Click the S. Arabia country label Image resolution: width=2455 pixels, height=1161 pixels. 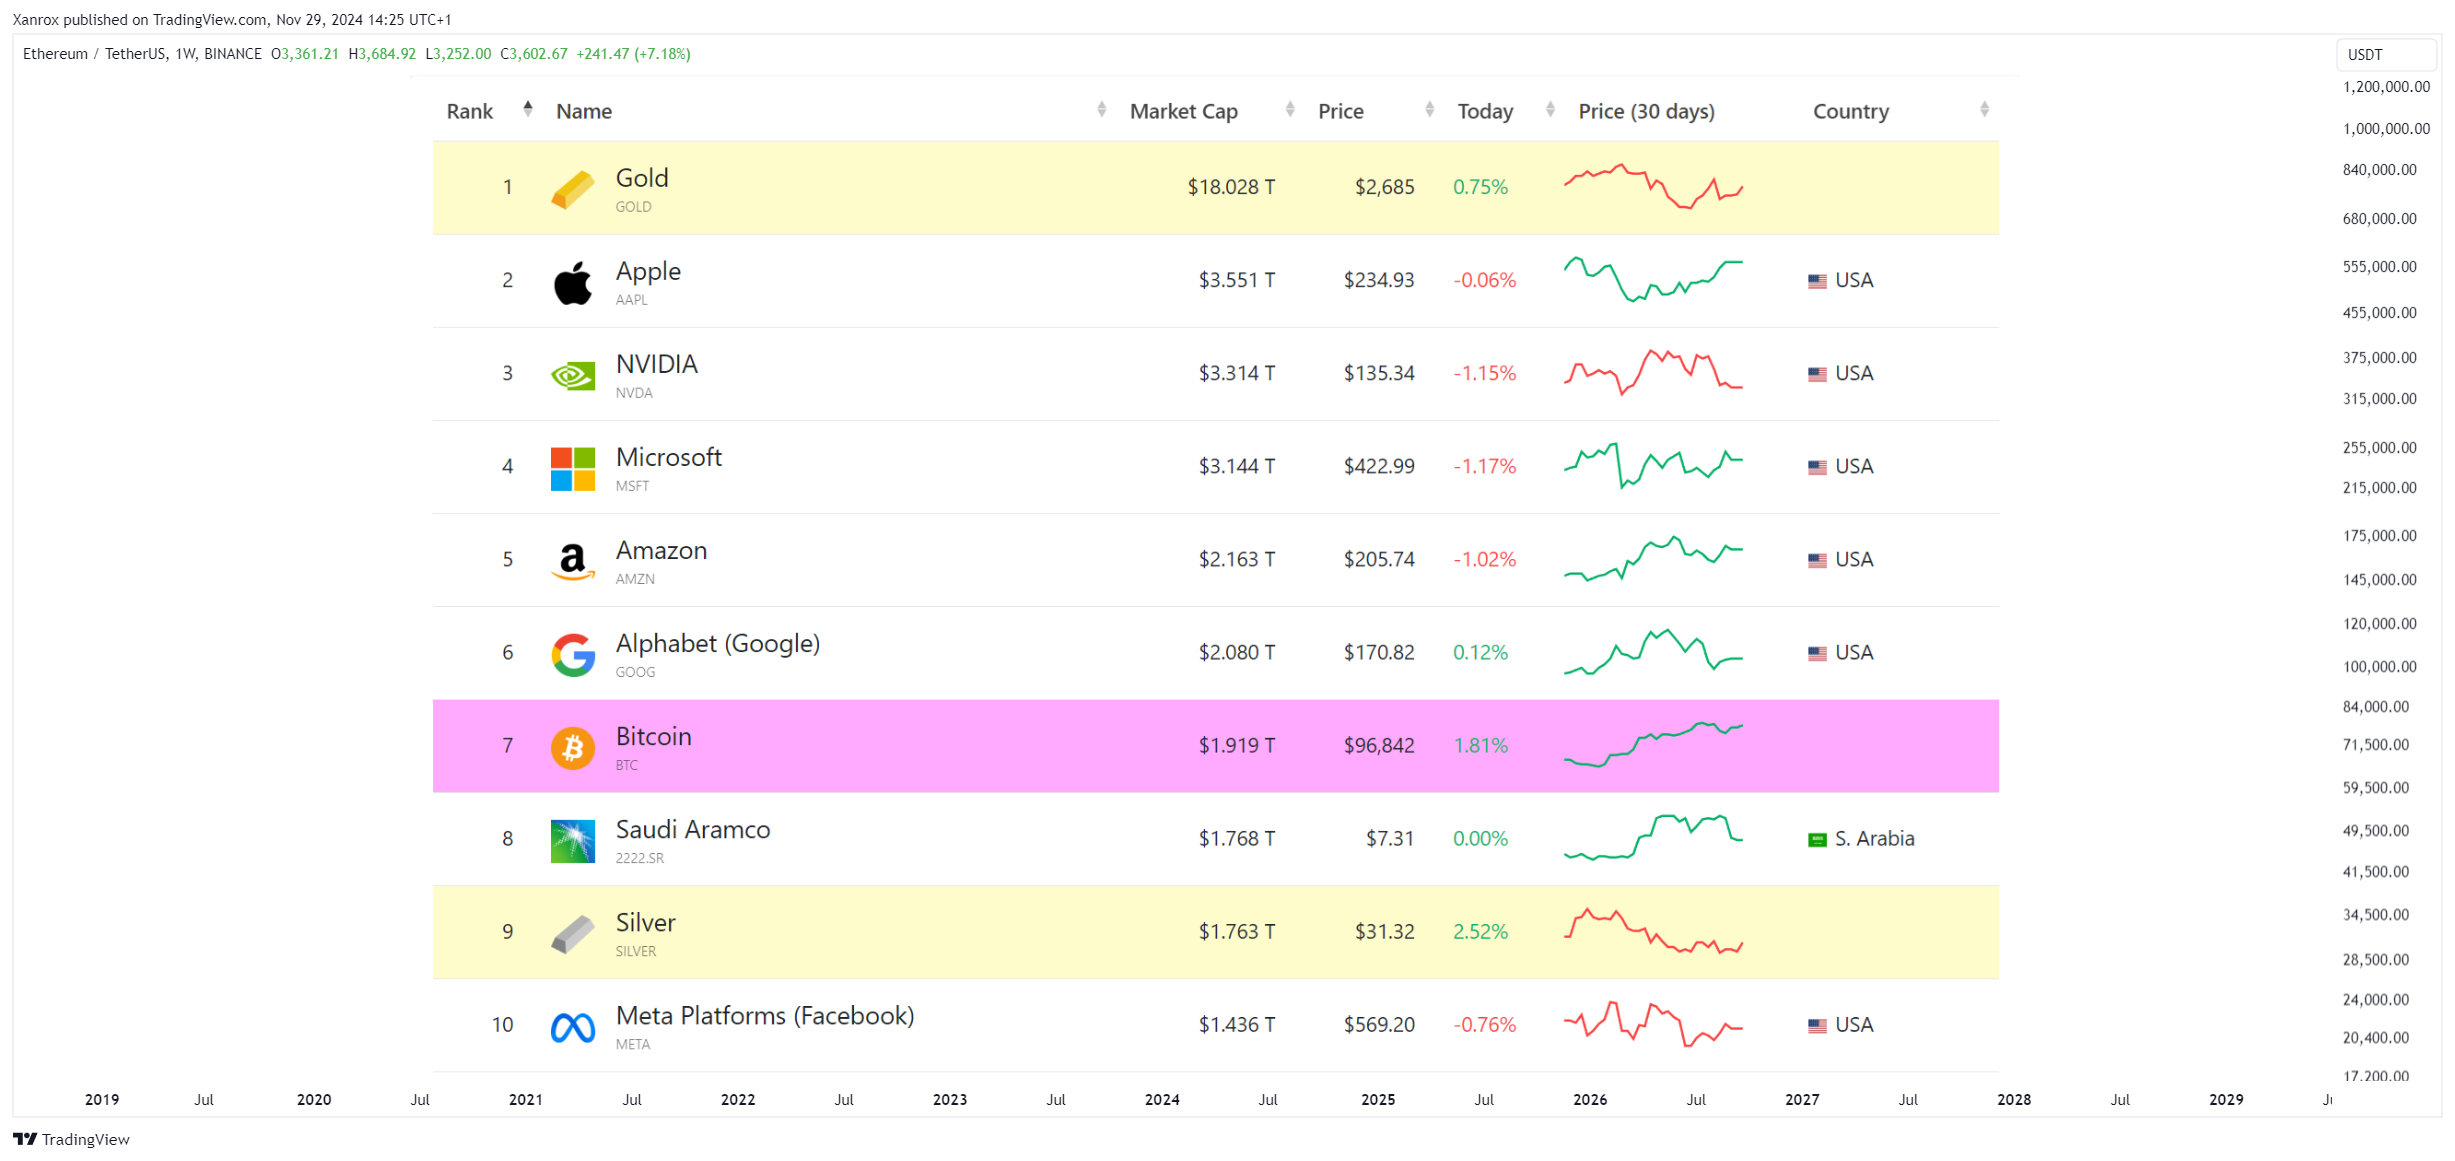pyautogui.click(x=1875, y=838)
